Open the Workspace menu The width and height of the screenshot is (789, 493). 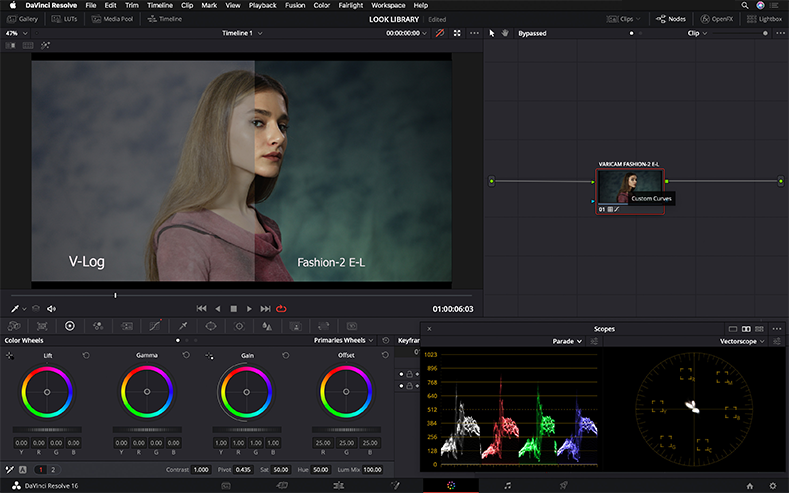point(388,5)
